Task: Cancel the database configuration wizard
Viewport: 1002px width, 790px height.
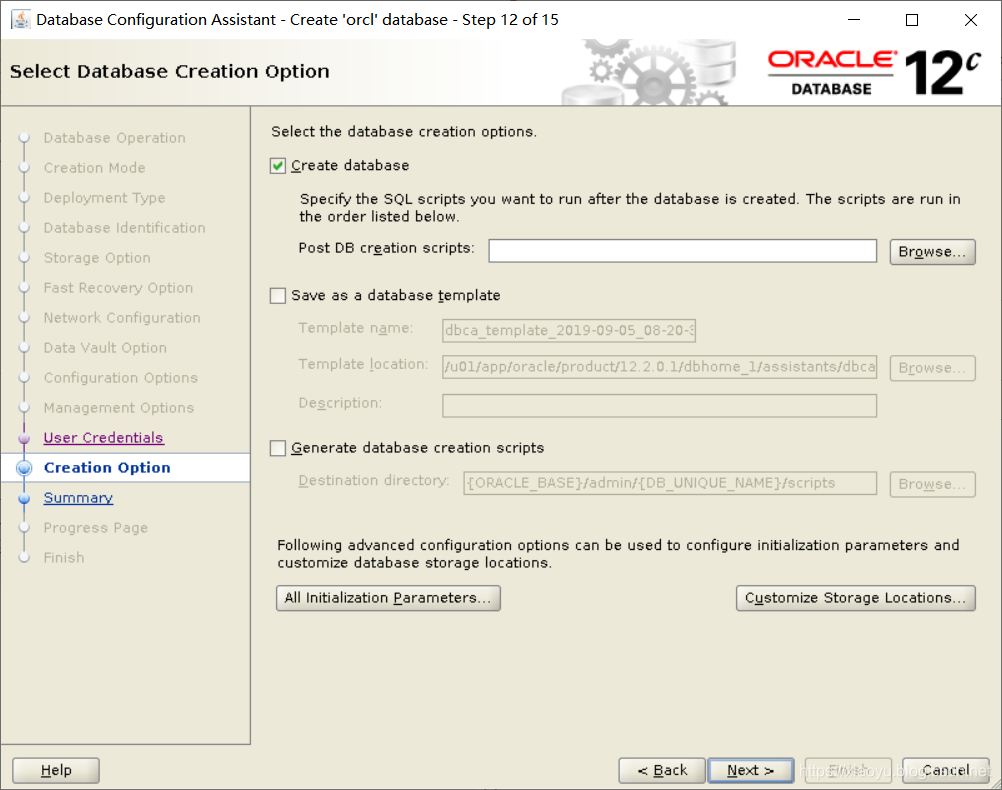Action: (946, 770)
